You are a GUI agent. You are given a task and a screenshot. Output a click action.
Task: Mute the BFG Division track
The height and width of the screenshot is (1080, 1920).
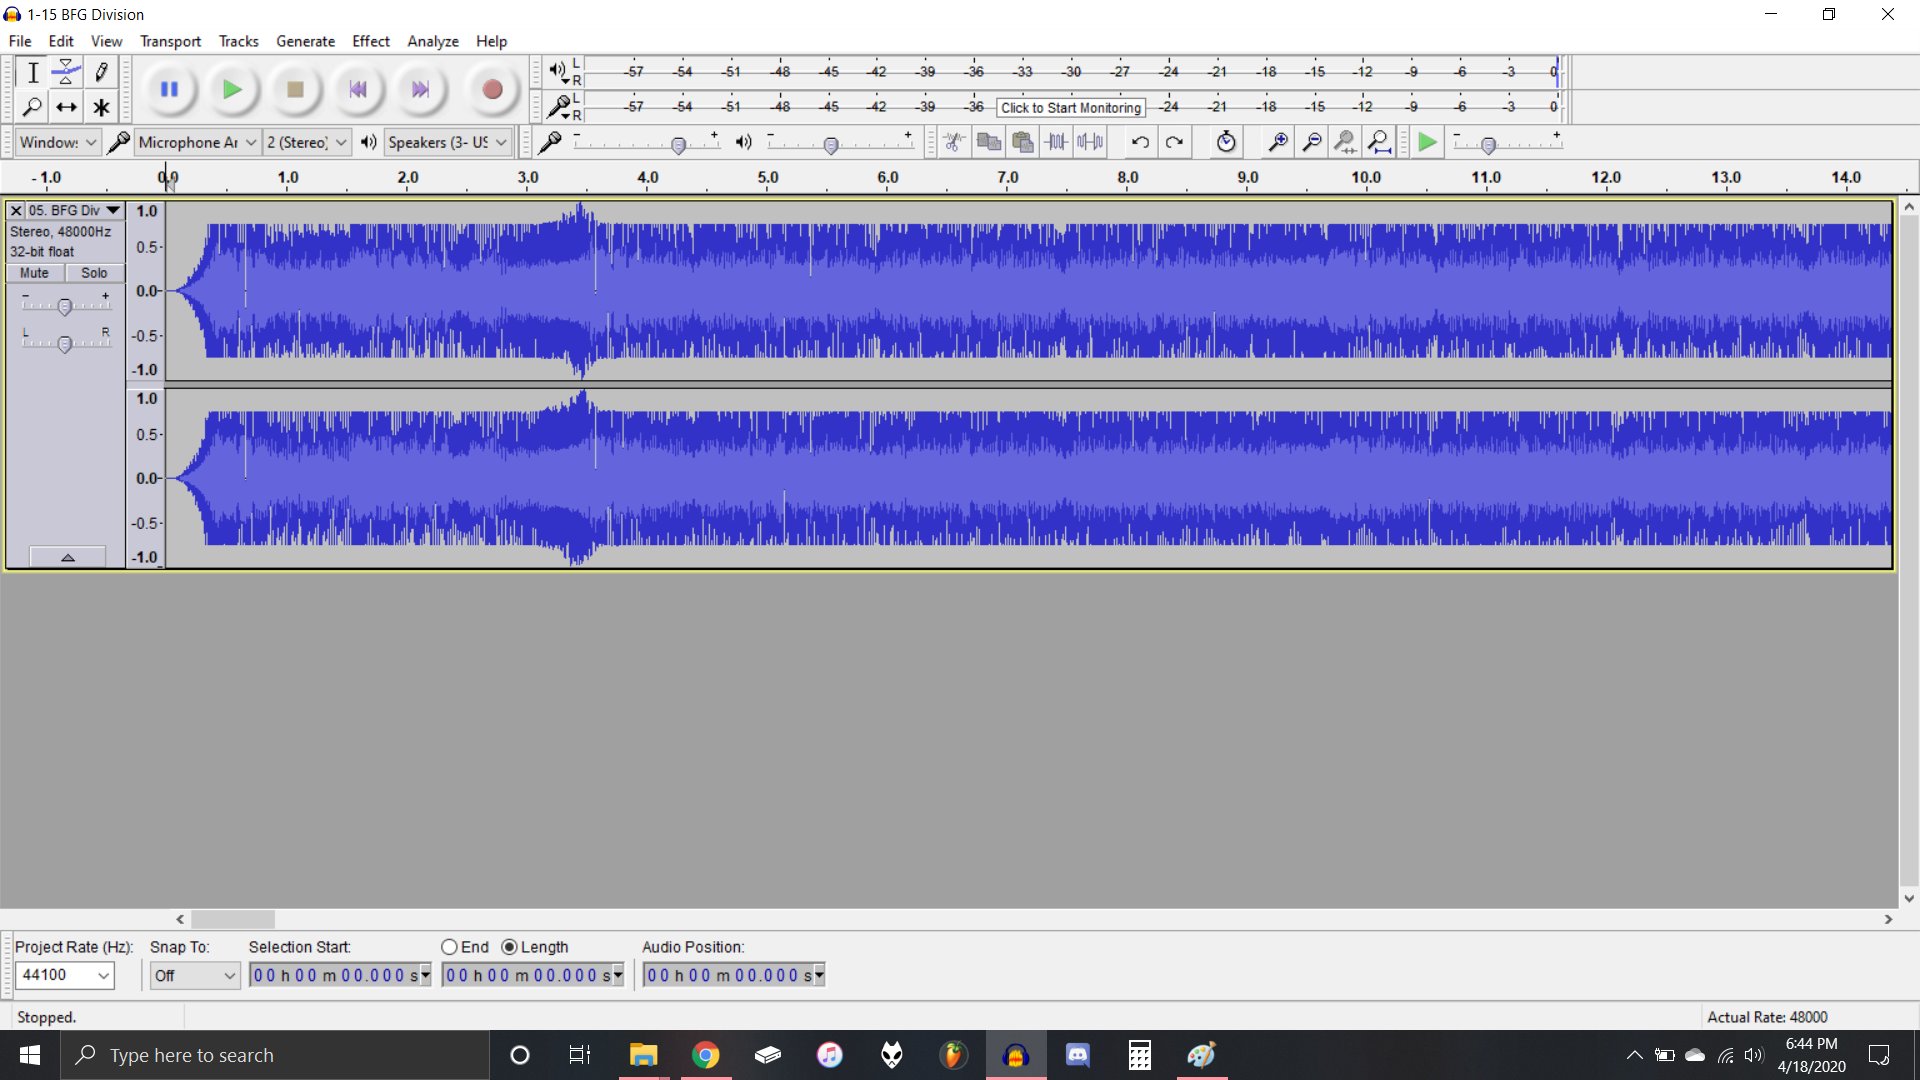(33, 272)
